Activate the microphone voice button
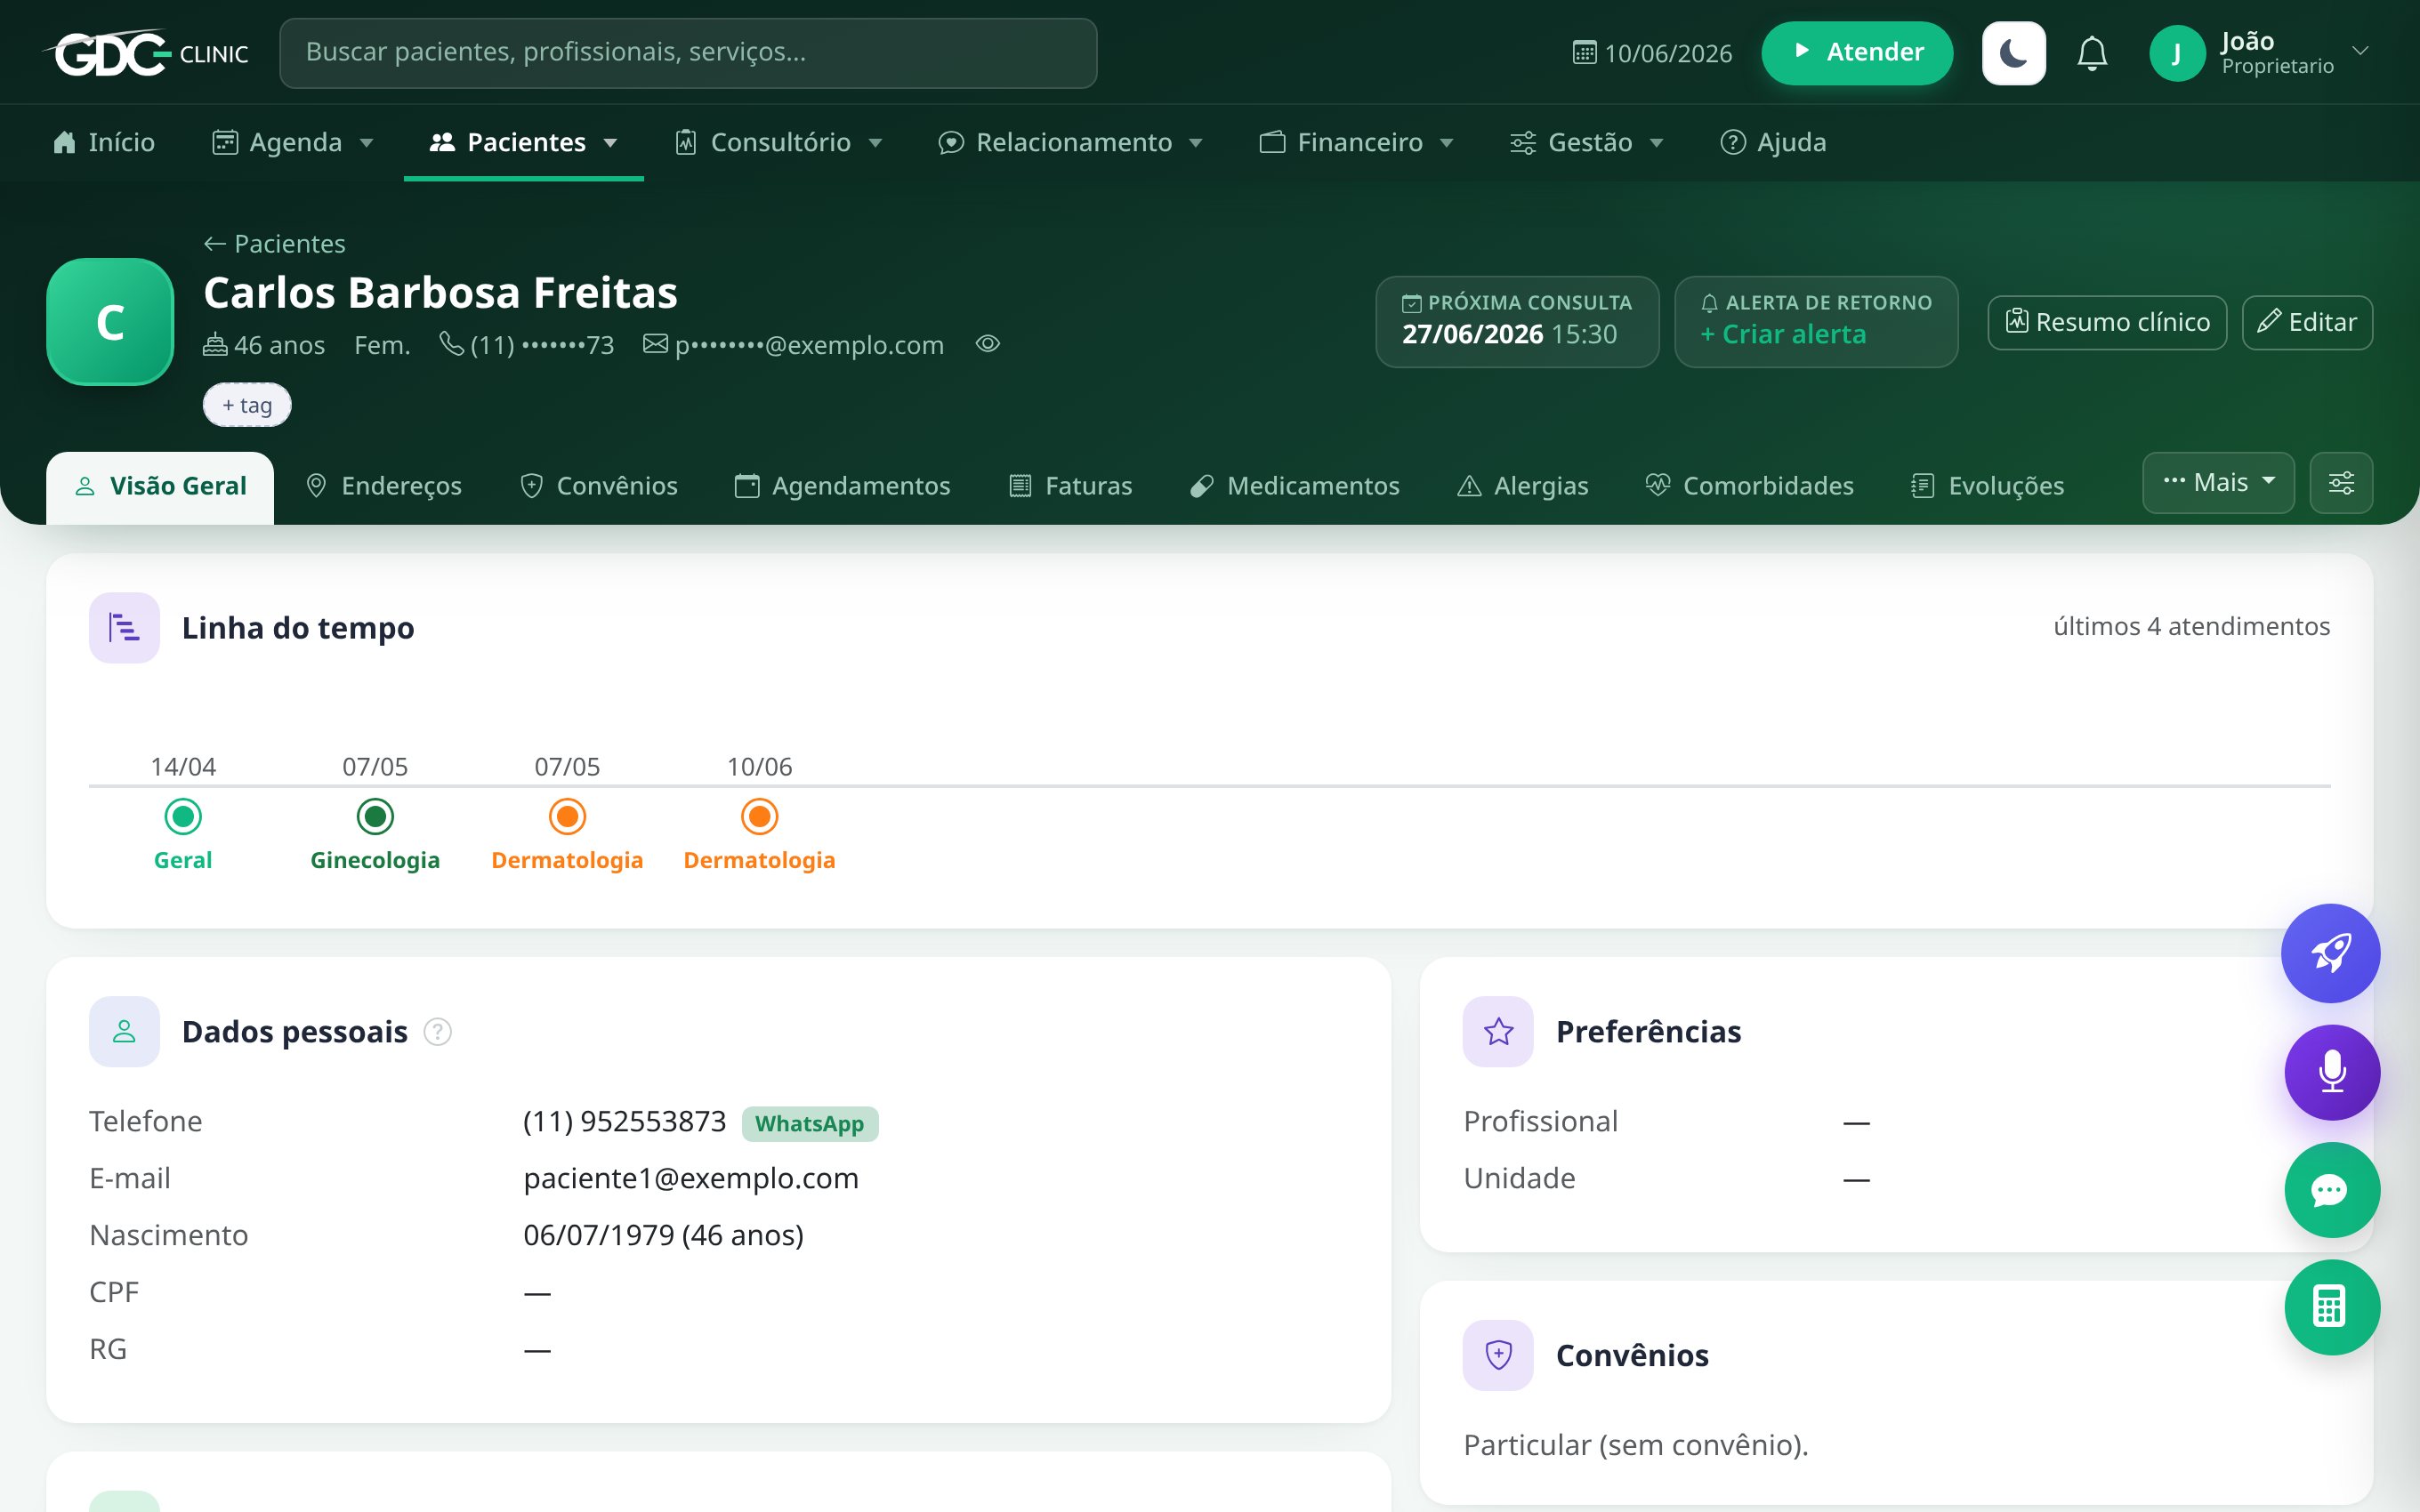 pyautogui.click(x=2332, y=1072)
